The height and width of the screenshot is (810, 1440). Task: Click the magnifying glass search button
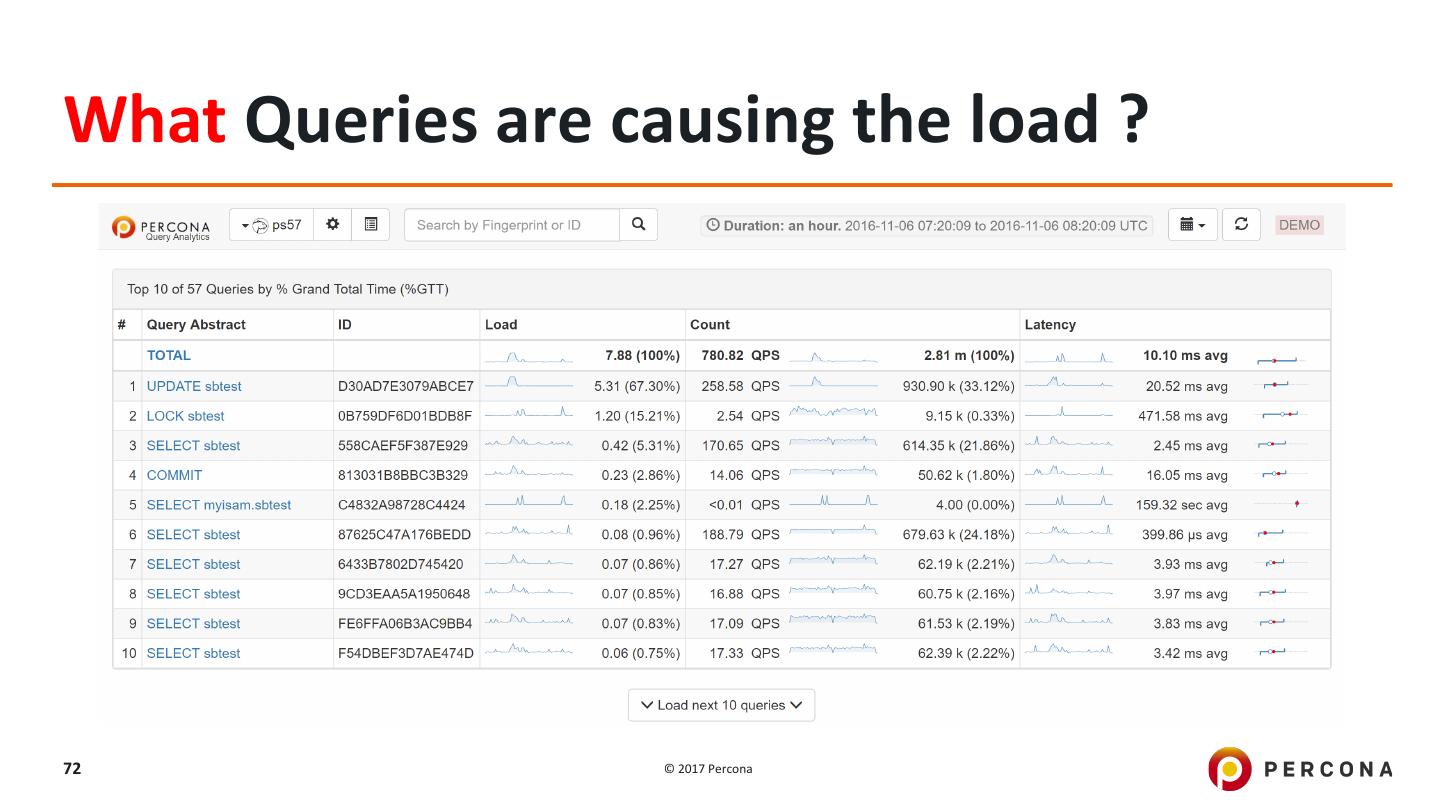[x=639, y=225]
